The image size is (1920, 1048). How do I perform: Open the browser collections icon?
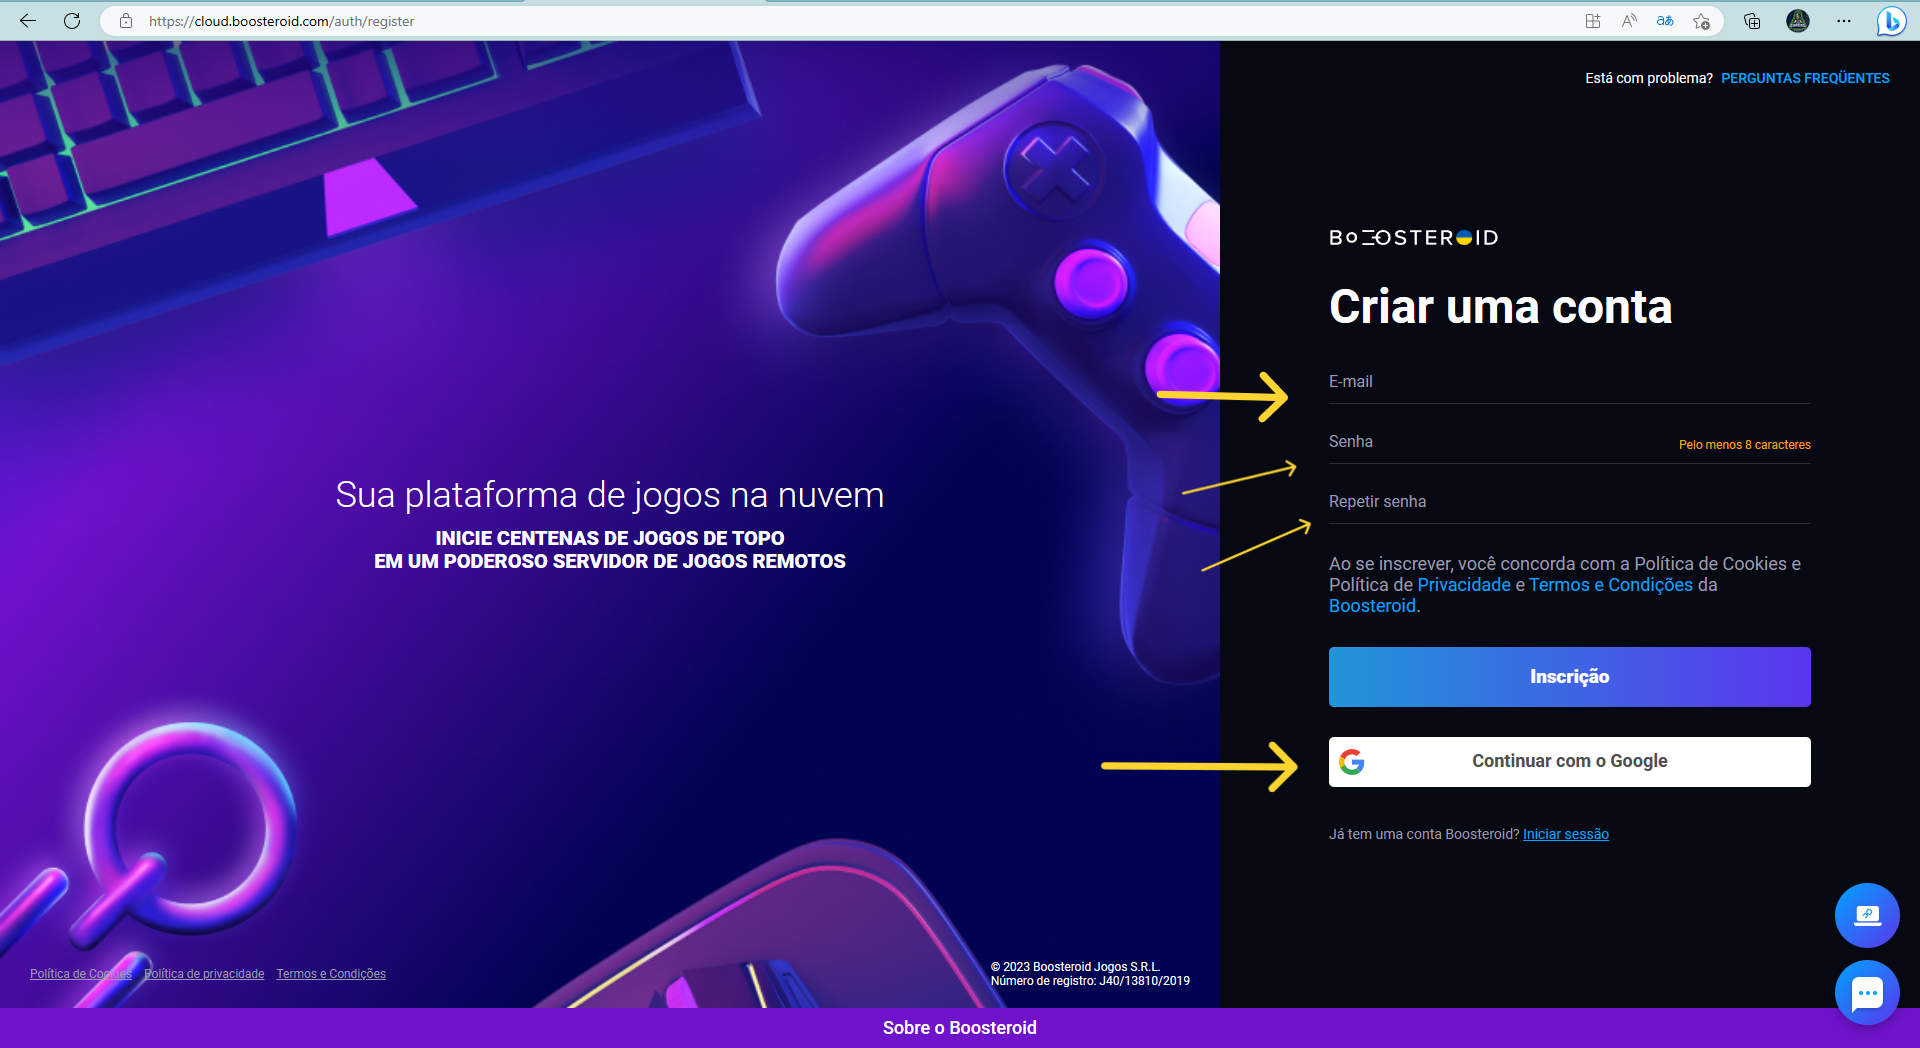point(1752,21)
